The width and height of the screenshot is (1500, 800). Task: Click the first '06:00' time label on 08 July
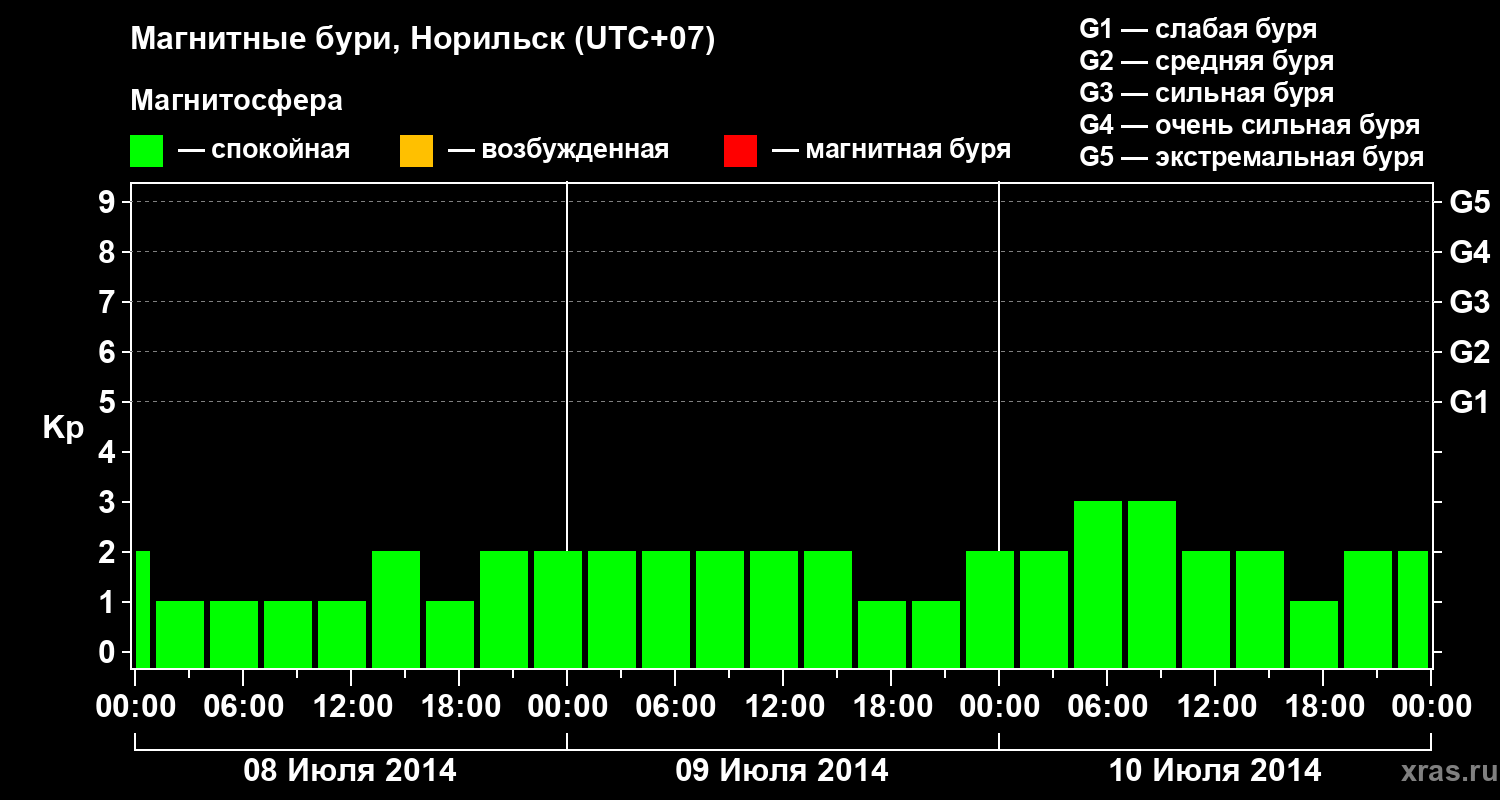243,706
